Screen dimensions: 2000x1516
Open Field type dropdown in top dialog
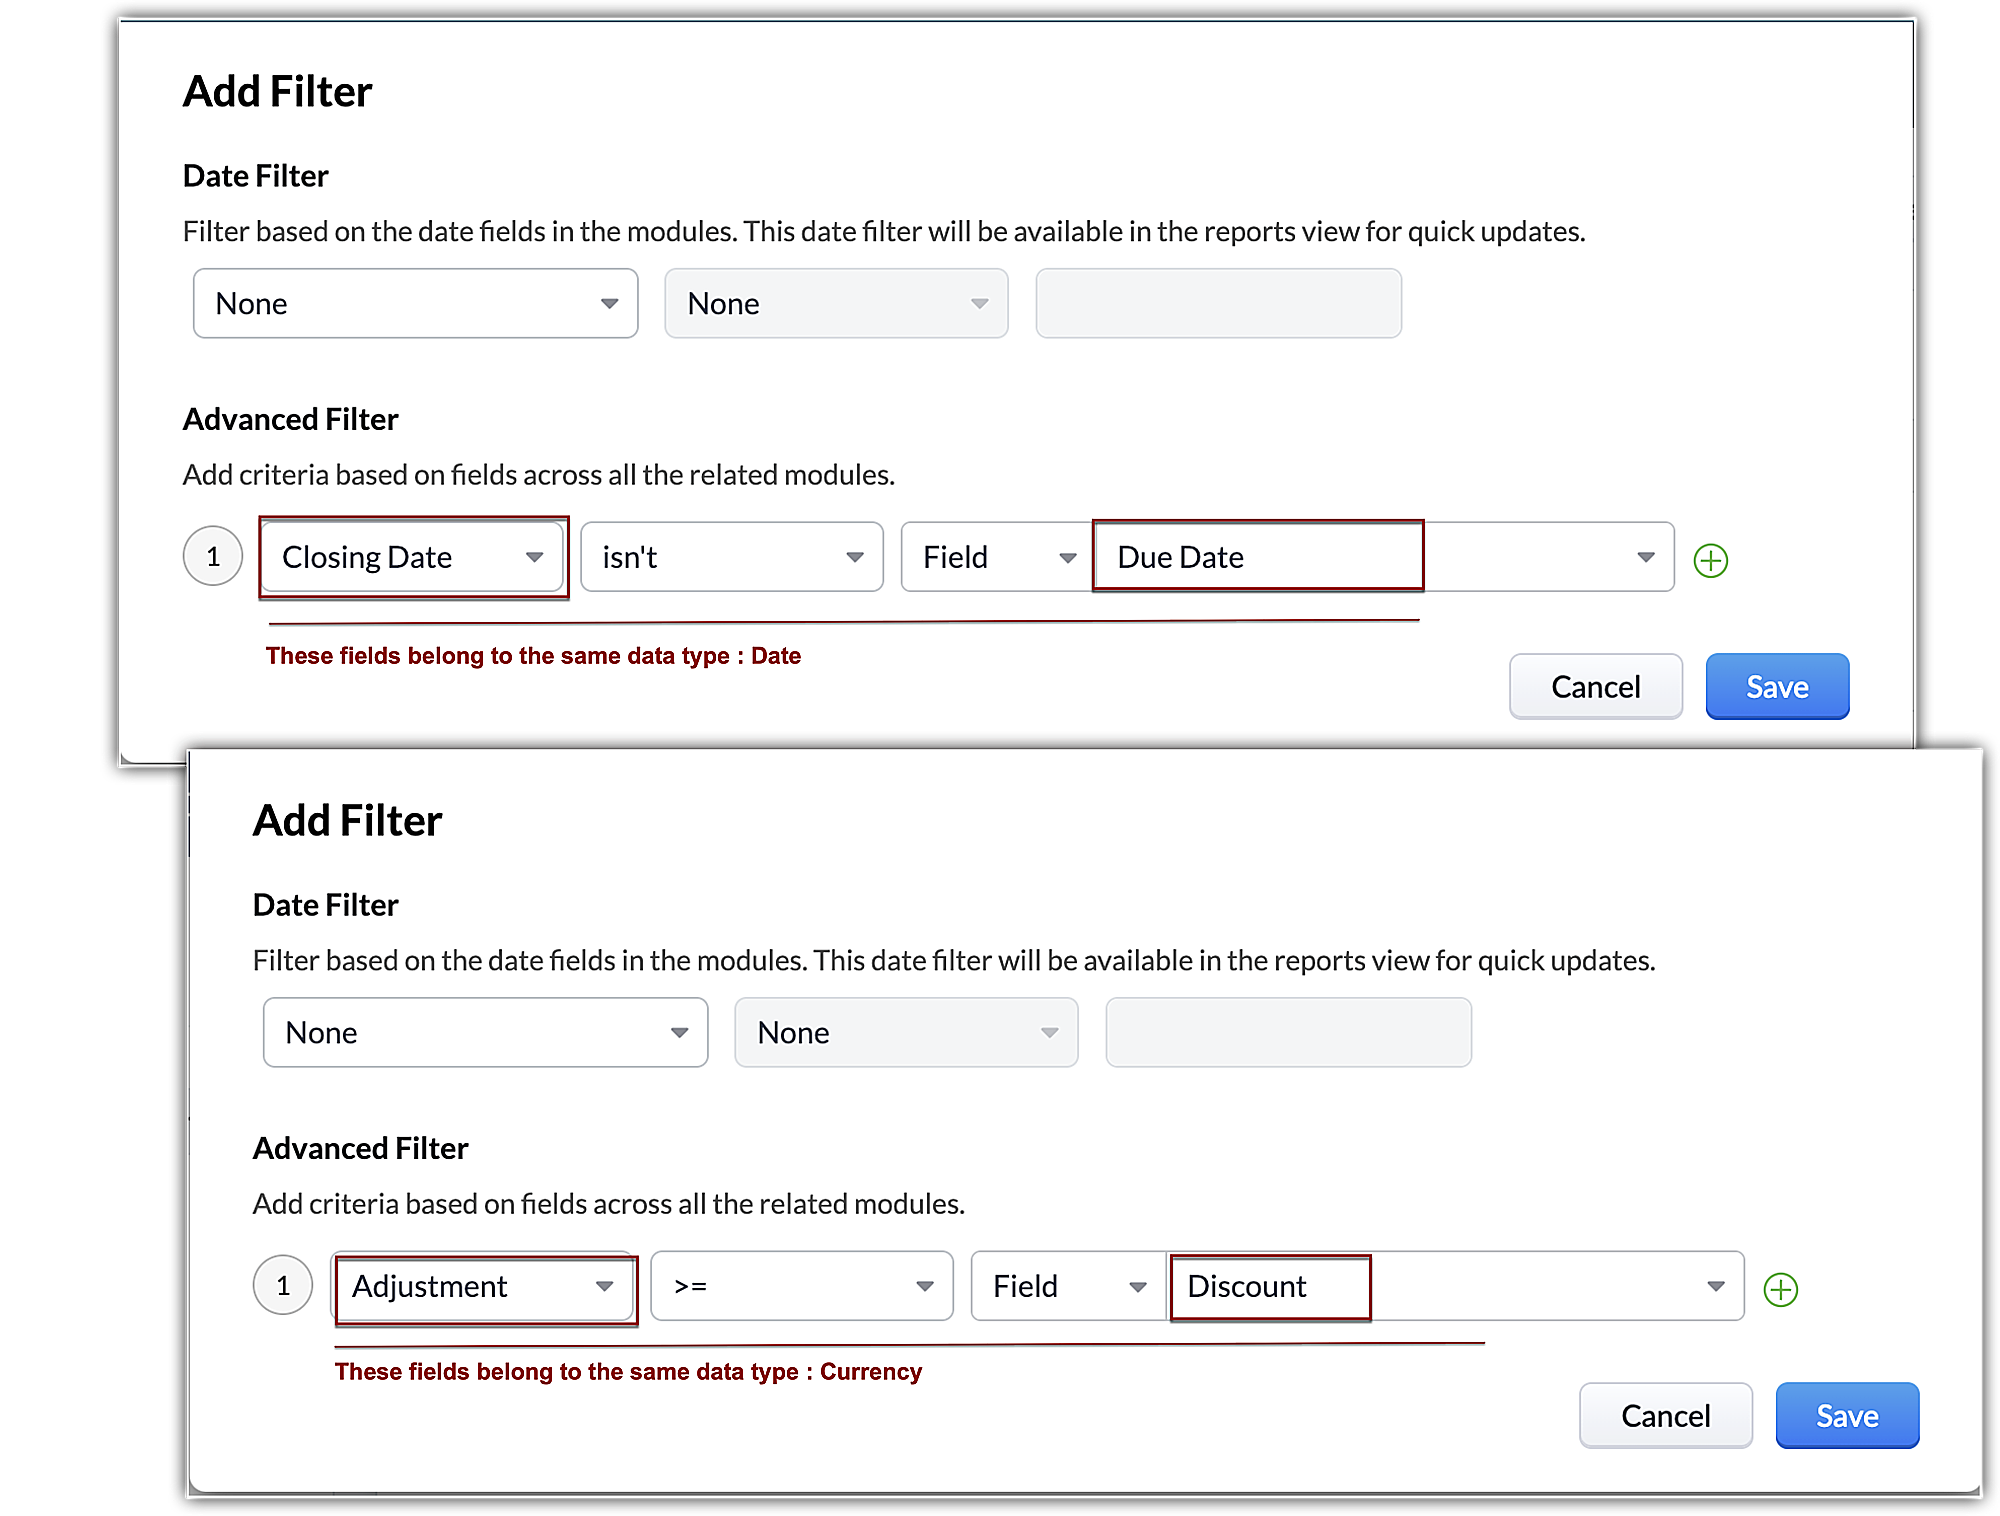[x=997, y=557]
